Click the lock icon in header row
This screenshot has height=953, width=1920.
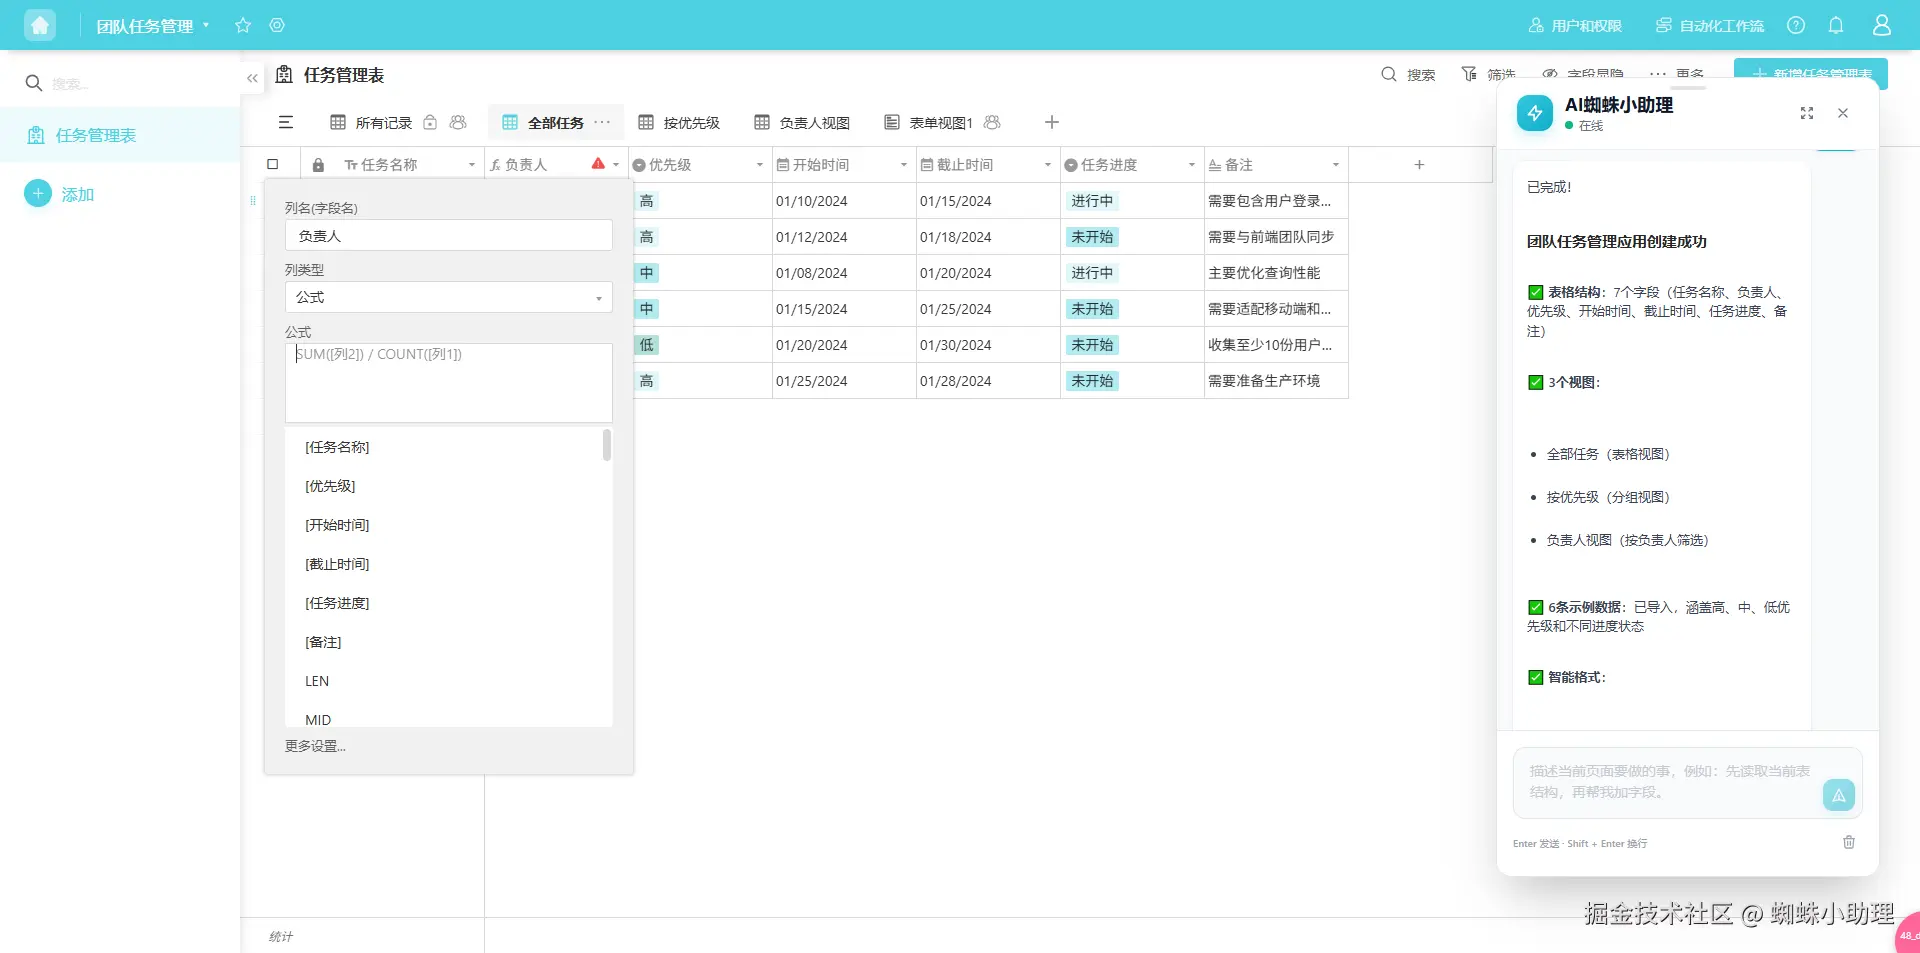(318, 165)
